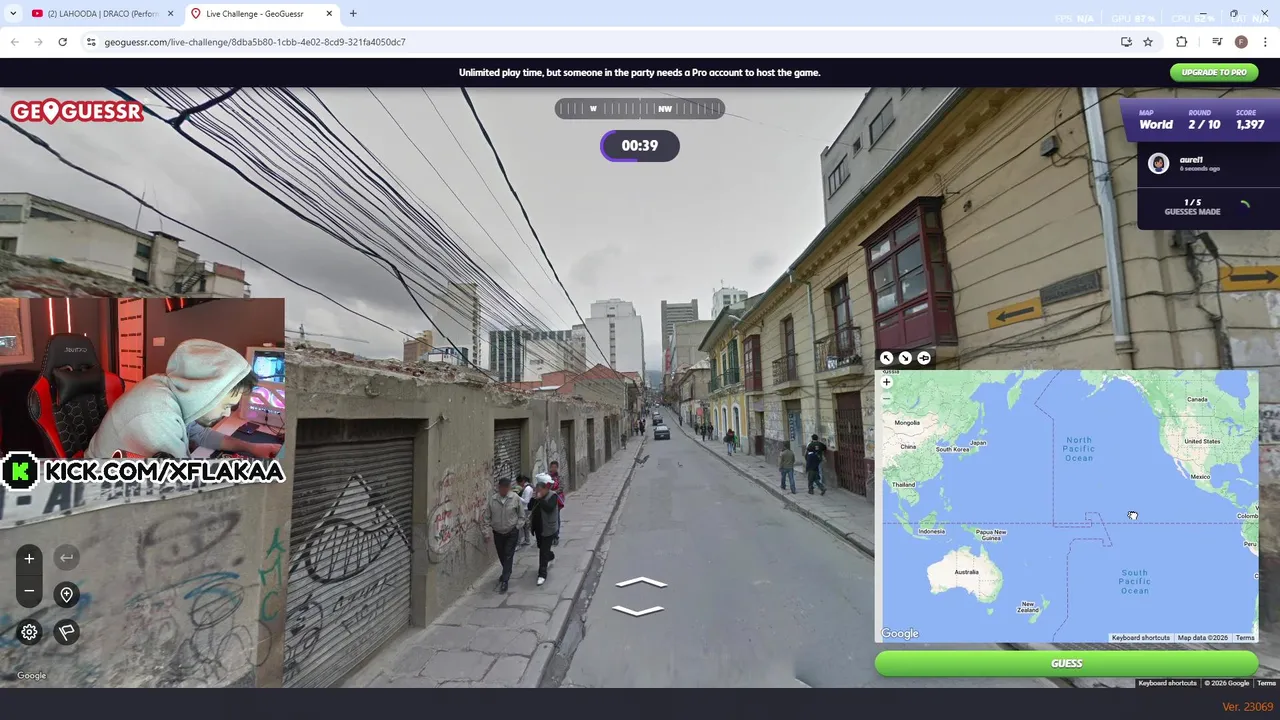The width and height of the screenshot is (1280, 720).
Task: Close the Live Challenge GeoGuessr tab
Action: point(328,14)
